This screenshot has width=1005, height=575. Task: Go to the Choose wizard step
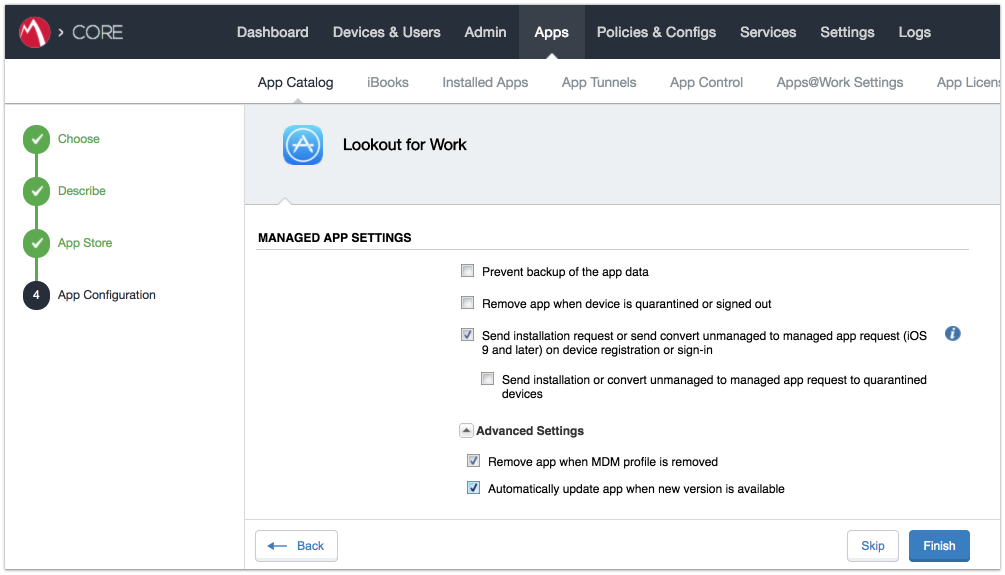[x=79, y=139]
